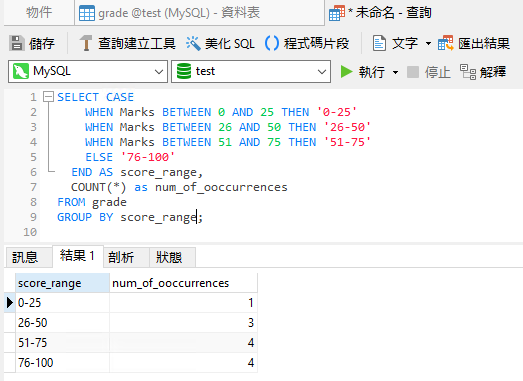Collapse the SELECT CASE code block
523x381 pixels.
pyautogui.click(x=49, y=97)
